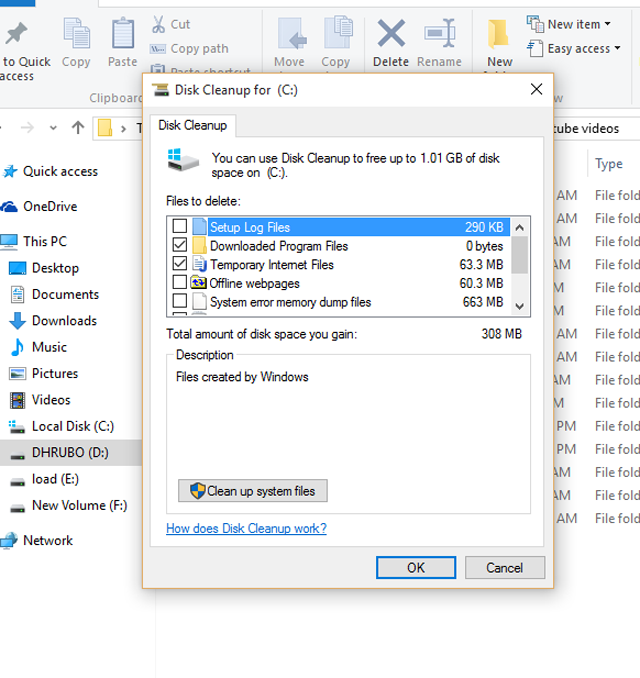Click the Copy icon in Clipboard group
The height and width of the screenshot is (678, 640).
pyautogui.click(x=76, y=33)
